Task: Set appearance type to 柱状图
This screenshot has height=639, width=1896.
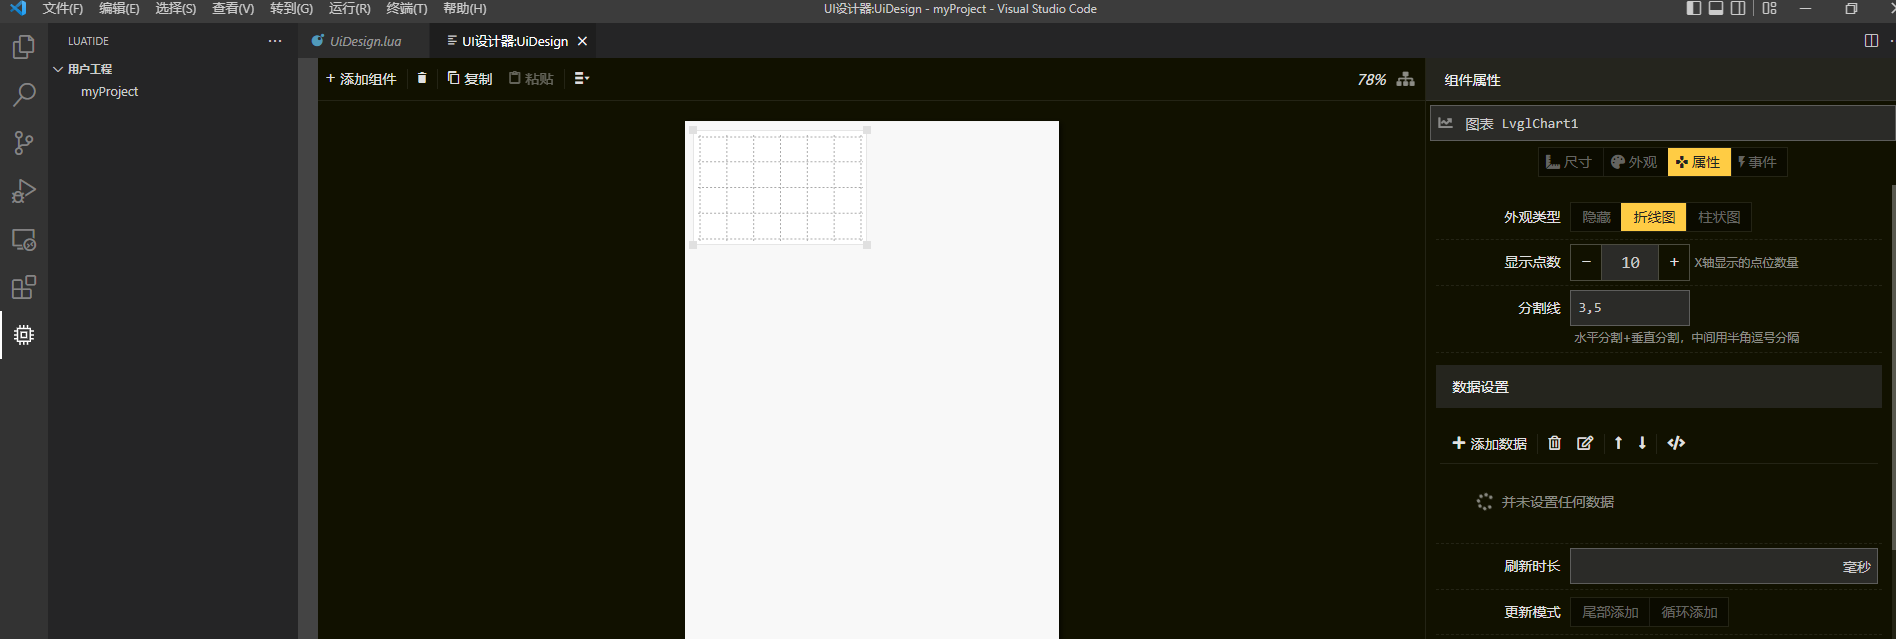Action: point(1718,217)
